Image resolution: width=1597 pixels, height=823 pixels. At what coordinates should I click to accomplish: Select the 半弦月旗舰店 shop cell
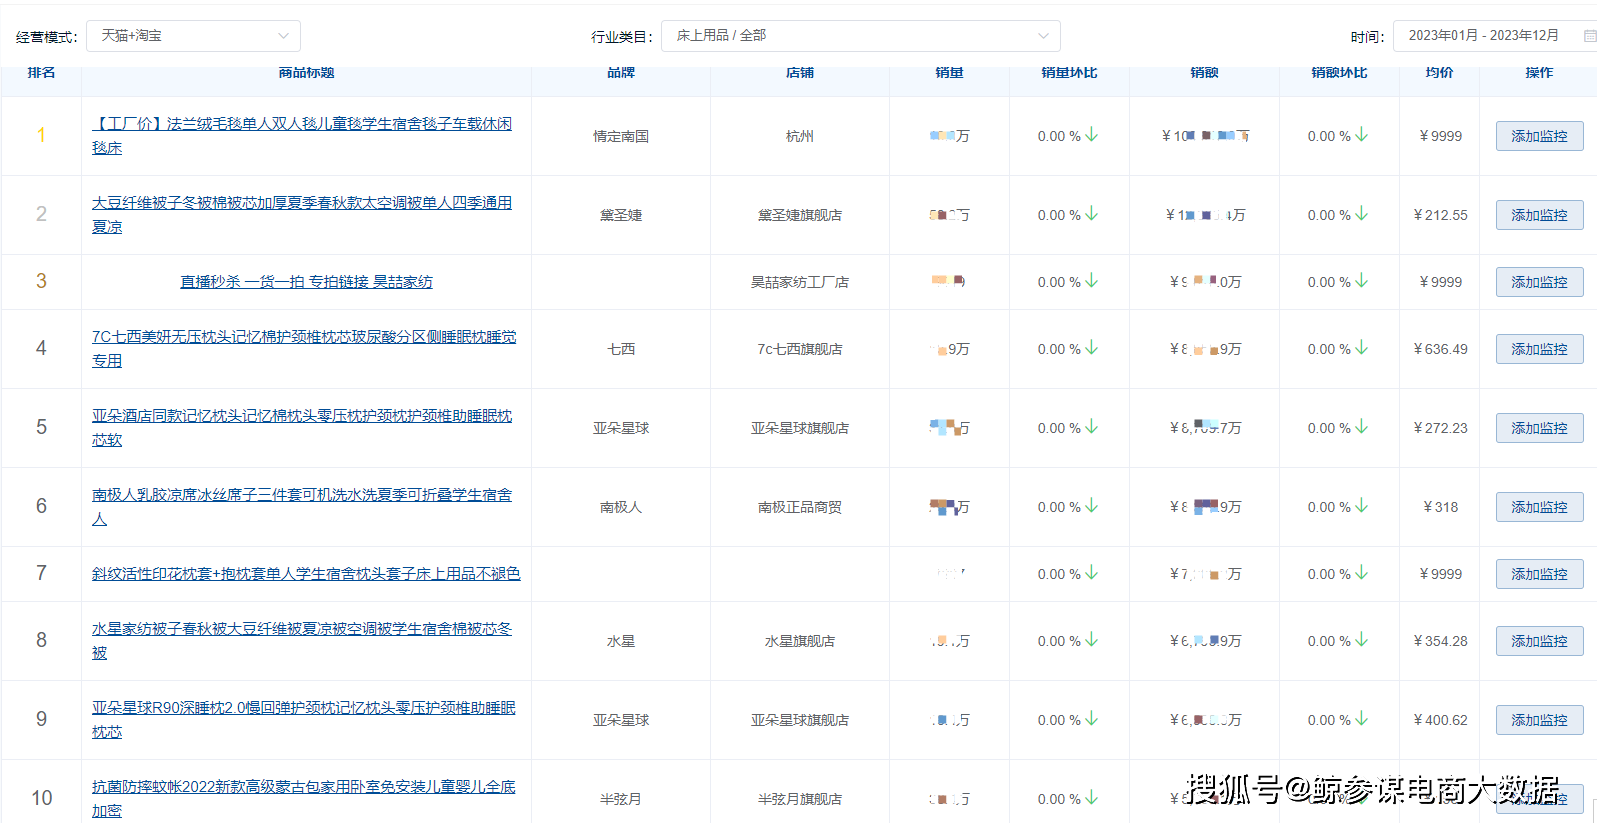pyautogui.click(x=800, y=799)
